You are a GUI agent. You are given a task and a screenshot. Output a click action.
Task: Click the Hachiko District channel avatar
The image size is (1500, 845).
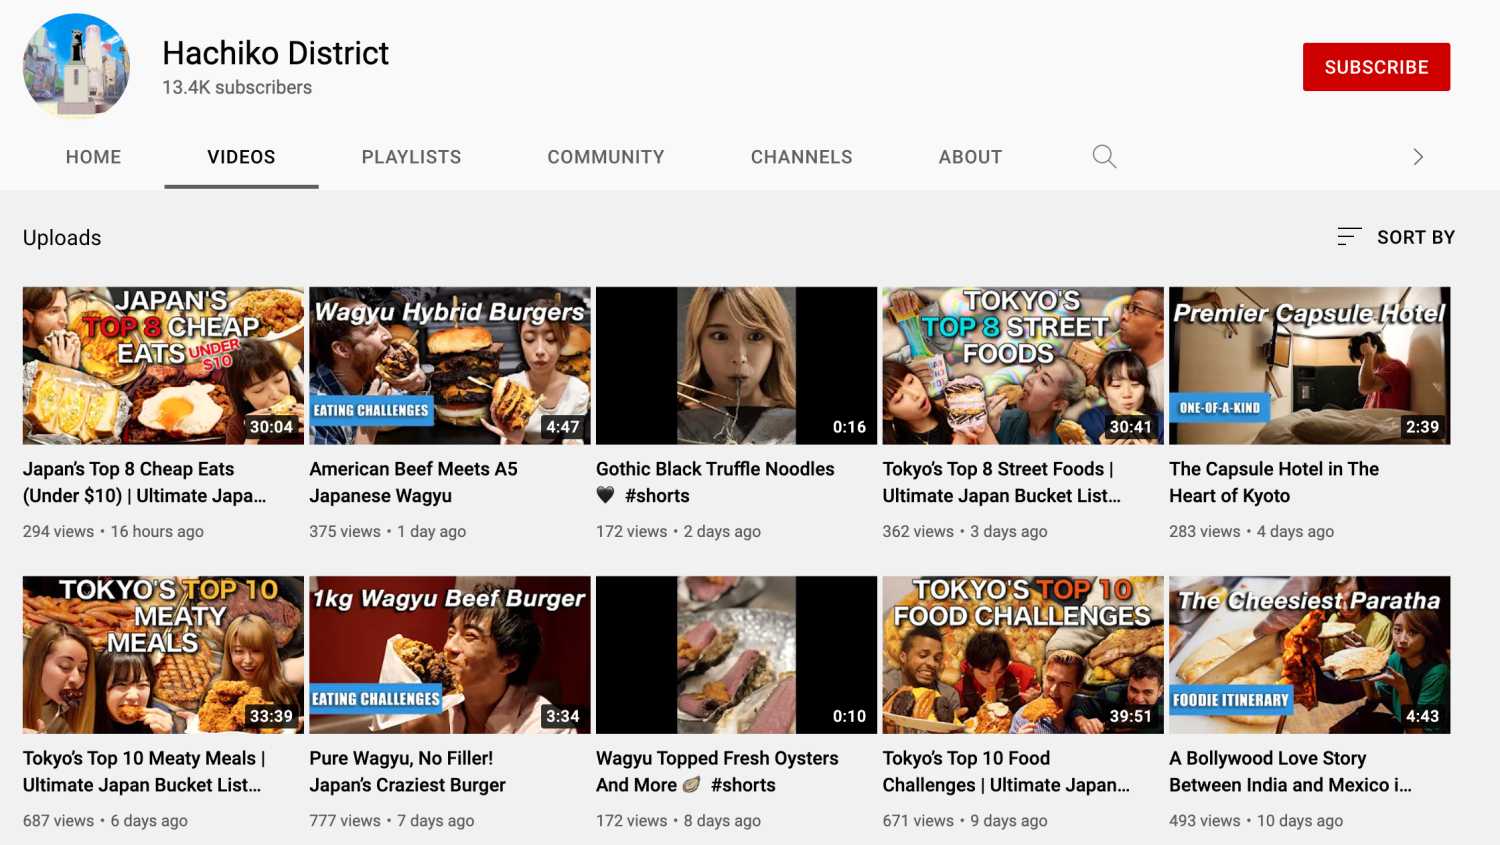[76, 66]
